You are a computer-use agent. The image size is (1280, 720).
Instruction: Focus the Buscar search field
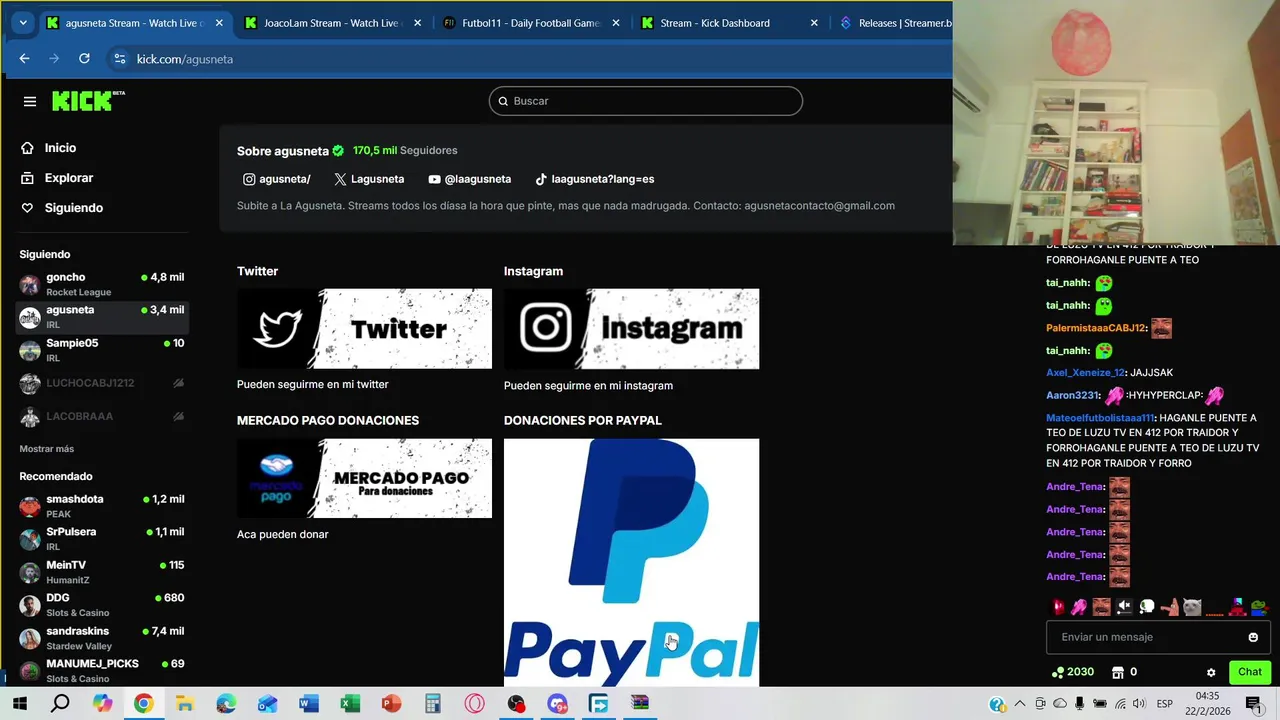(645, 101)
